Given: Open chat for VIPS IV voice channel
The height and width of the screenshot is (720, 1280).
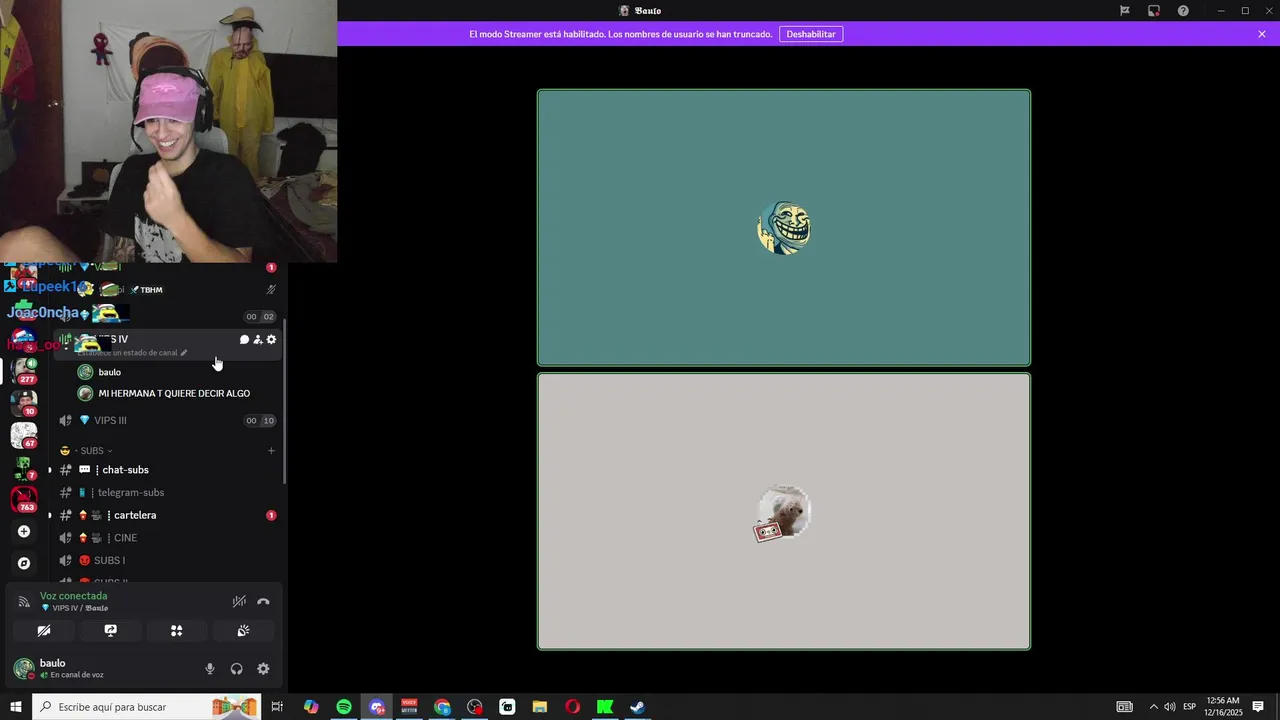Looking at the screenshot, I should coord(244,340).
